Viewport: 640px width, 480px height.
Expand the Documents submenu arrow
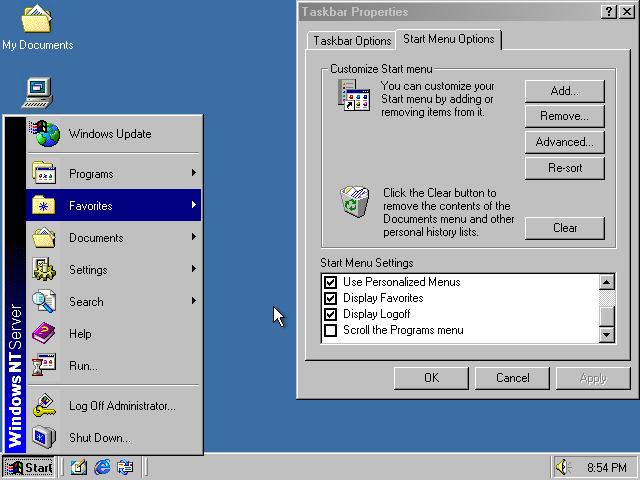[x=194, y=237]
